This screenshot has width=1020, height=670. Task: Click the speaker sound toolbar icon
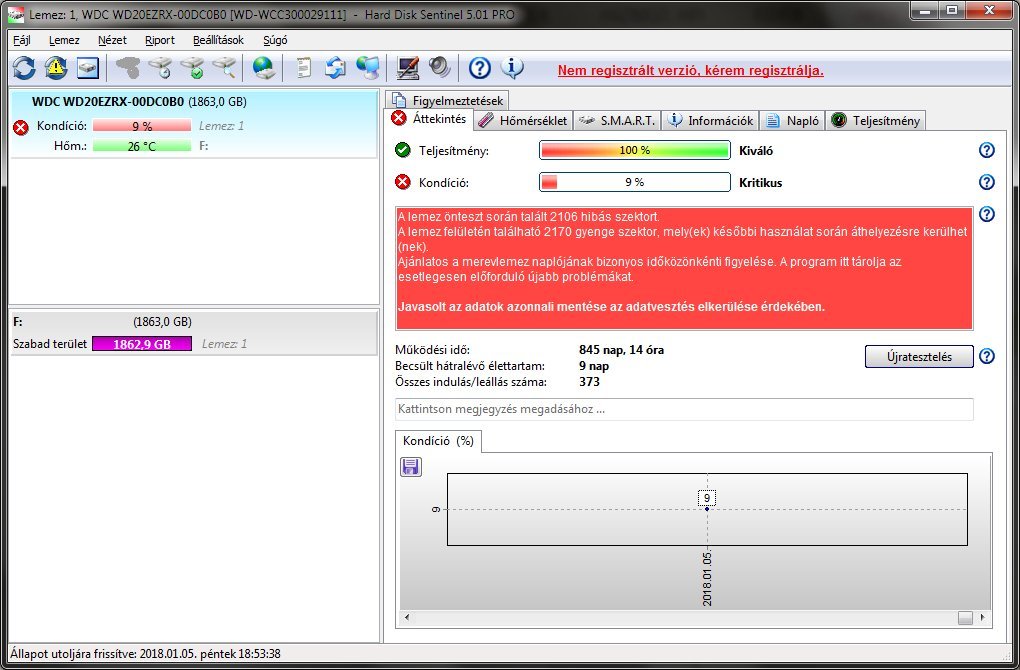point(439,68)
